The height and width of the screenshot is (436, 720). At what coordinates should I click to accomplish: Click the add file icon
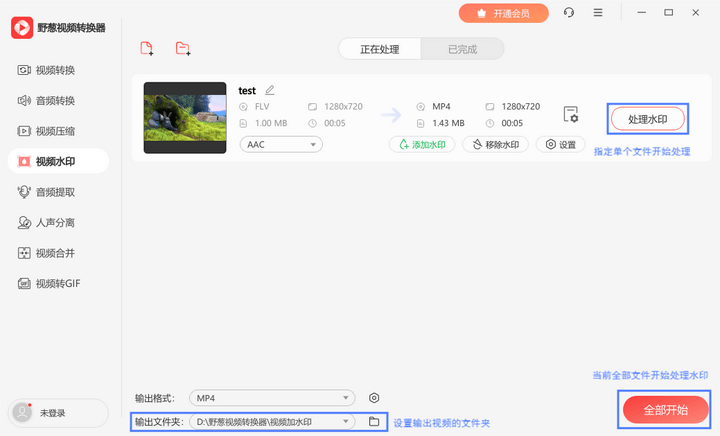(146, 48)
